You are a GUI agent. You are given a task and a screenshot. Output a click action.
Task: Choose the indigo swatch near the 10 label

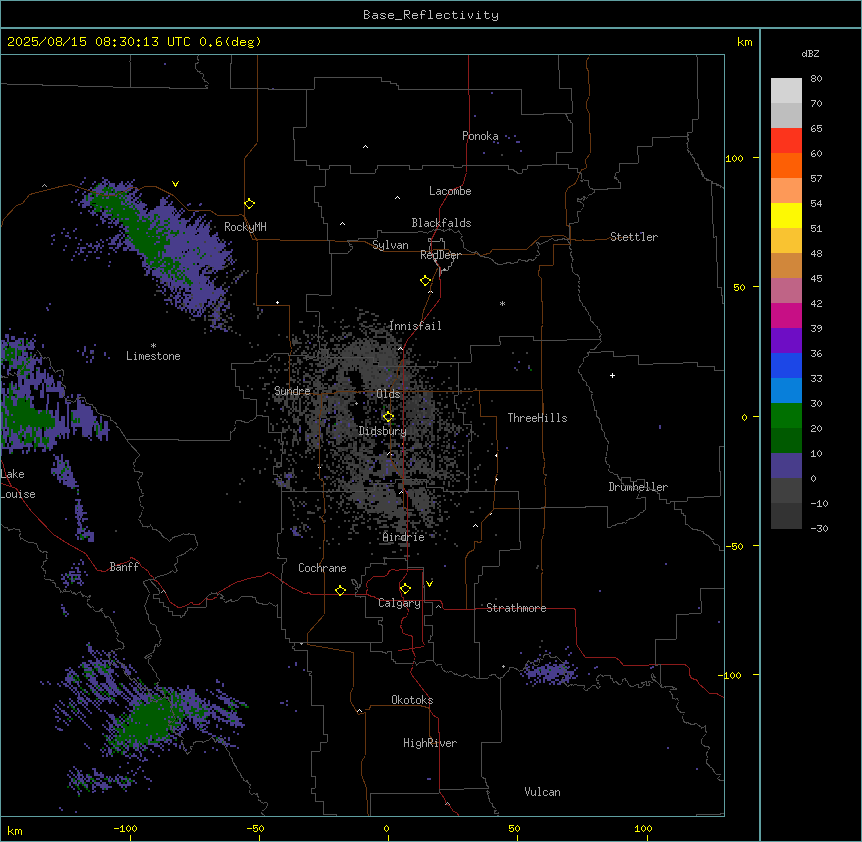point(786,466)
